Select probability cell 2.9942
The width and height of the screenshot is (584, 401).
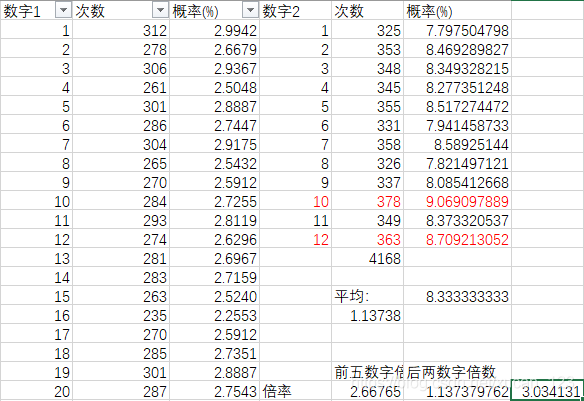tap(215, 30)
